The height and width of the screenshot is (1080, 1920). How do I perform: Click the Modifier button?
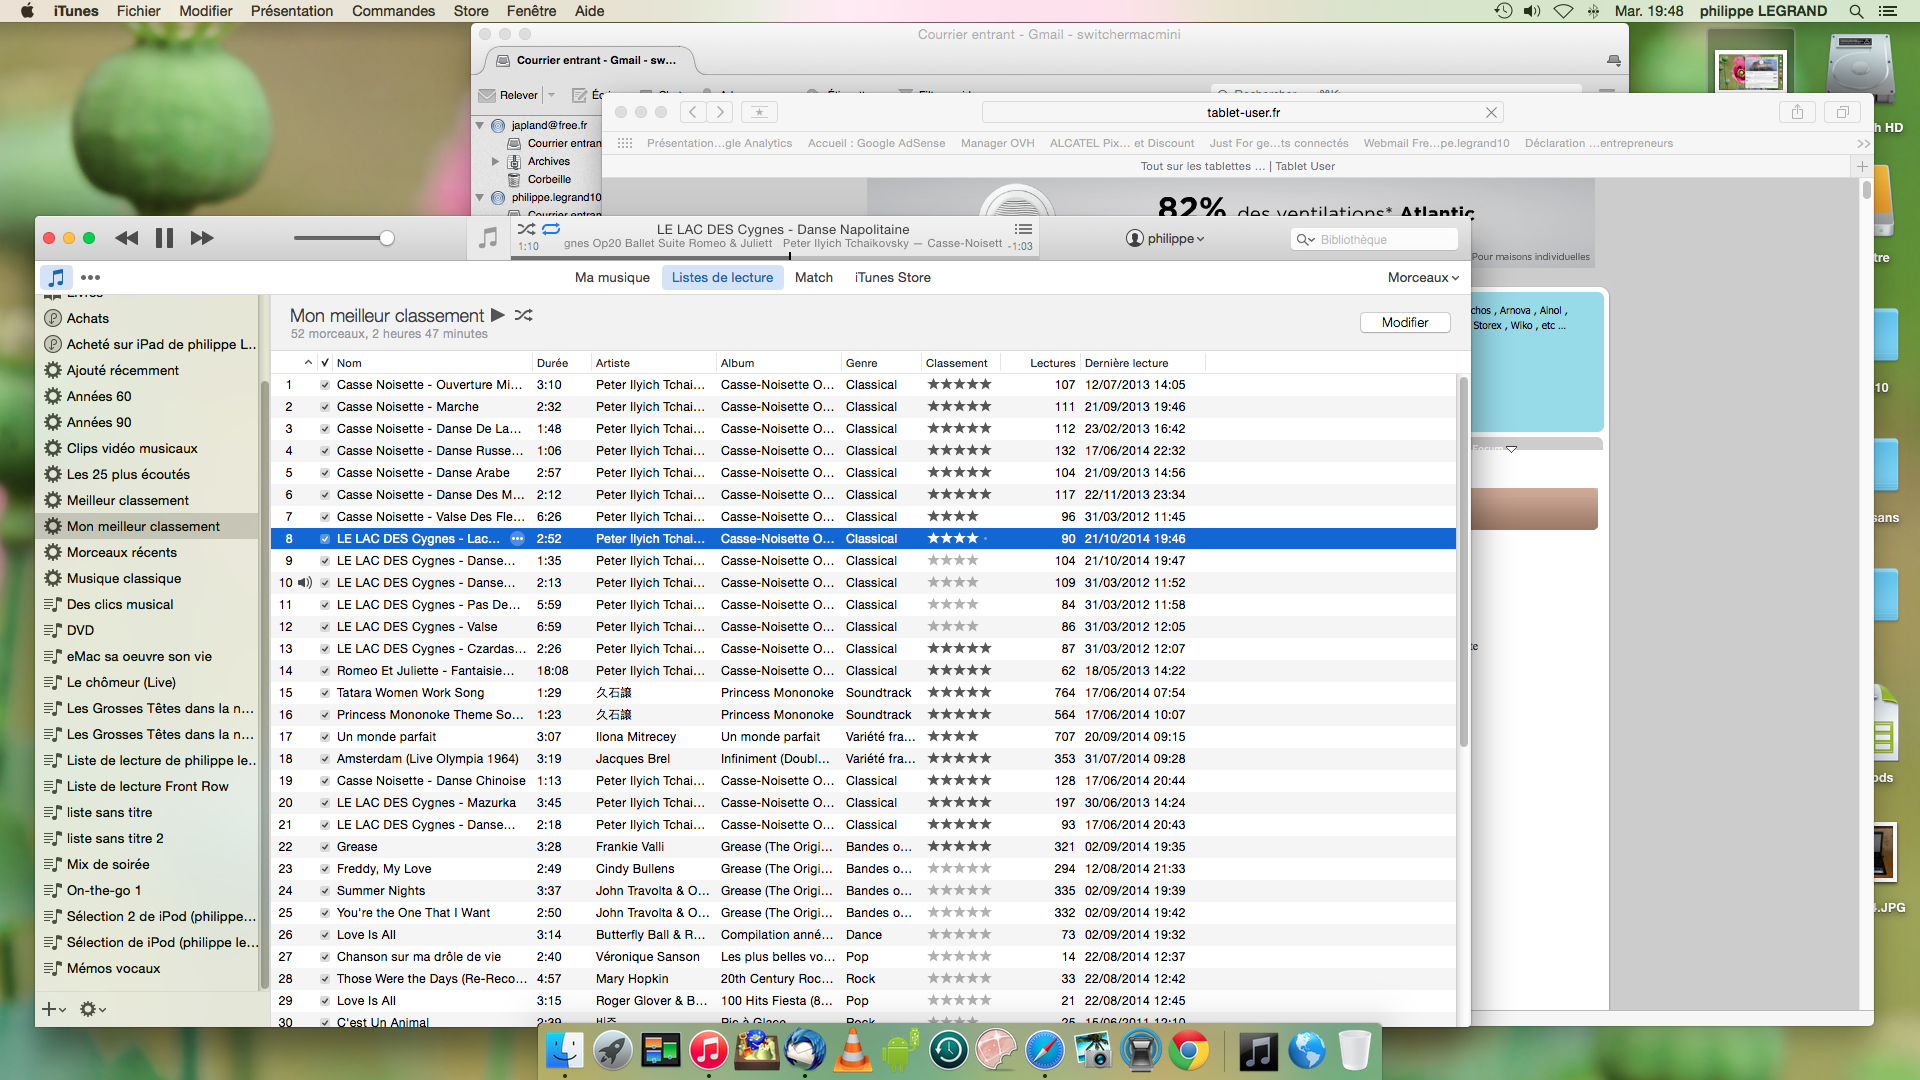[x=1404, y=322]
